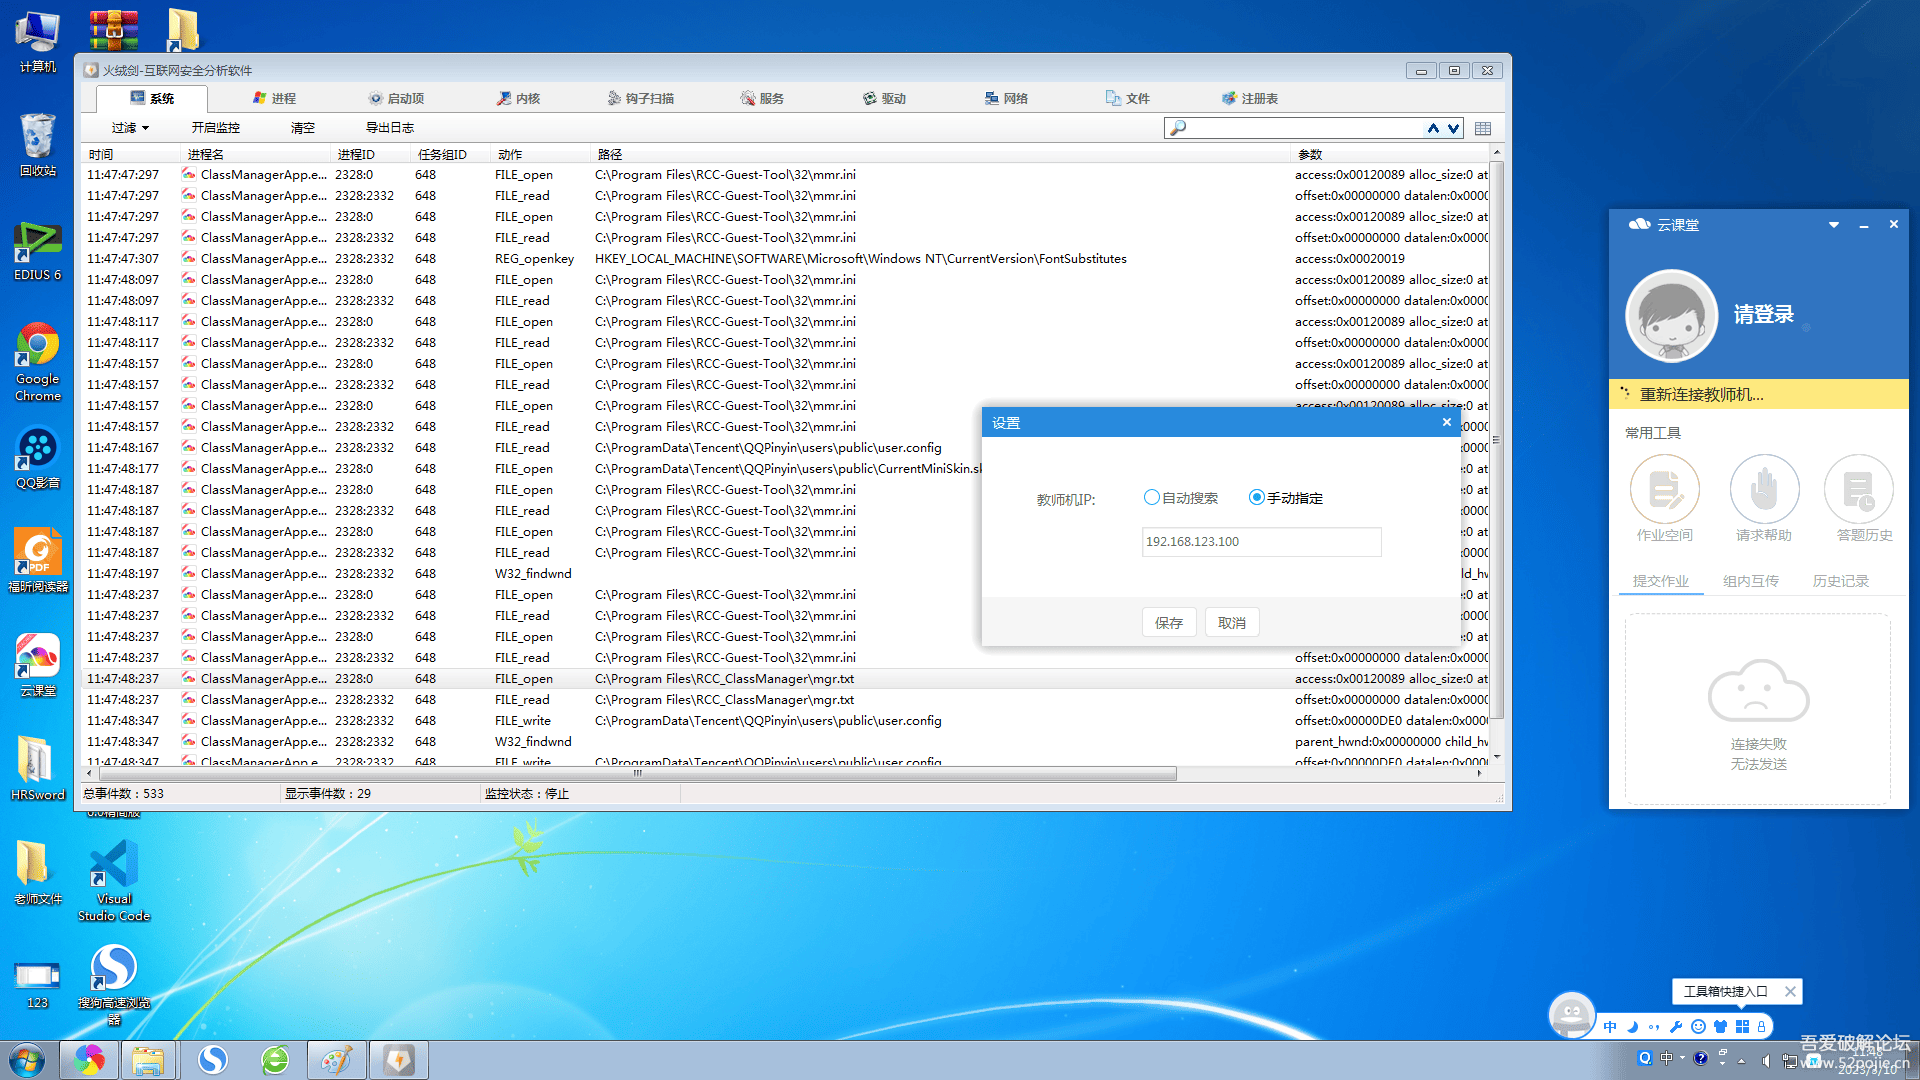Click the lock icon on IME bar
Viewport: 1920px width, 1080px height.
tap(1761, 1027)
